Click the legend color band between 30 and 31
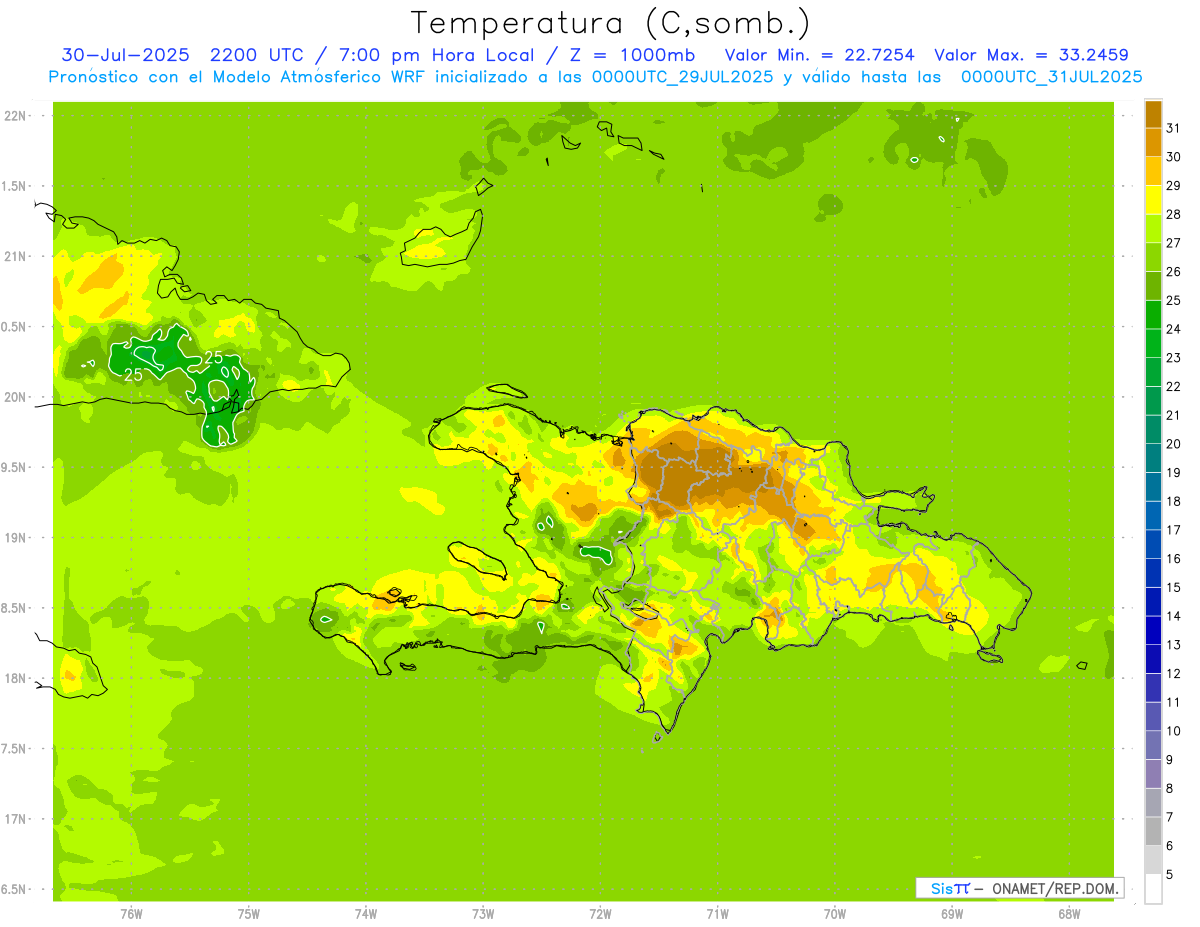Viewport: 1200px width, 927px height. point(1153,142)
